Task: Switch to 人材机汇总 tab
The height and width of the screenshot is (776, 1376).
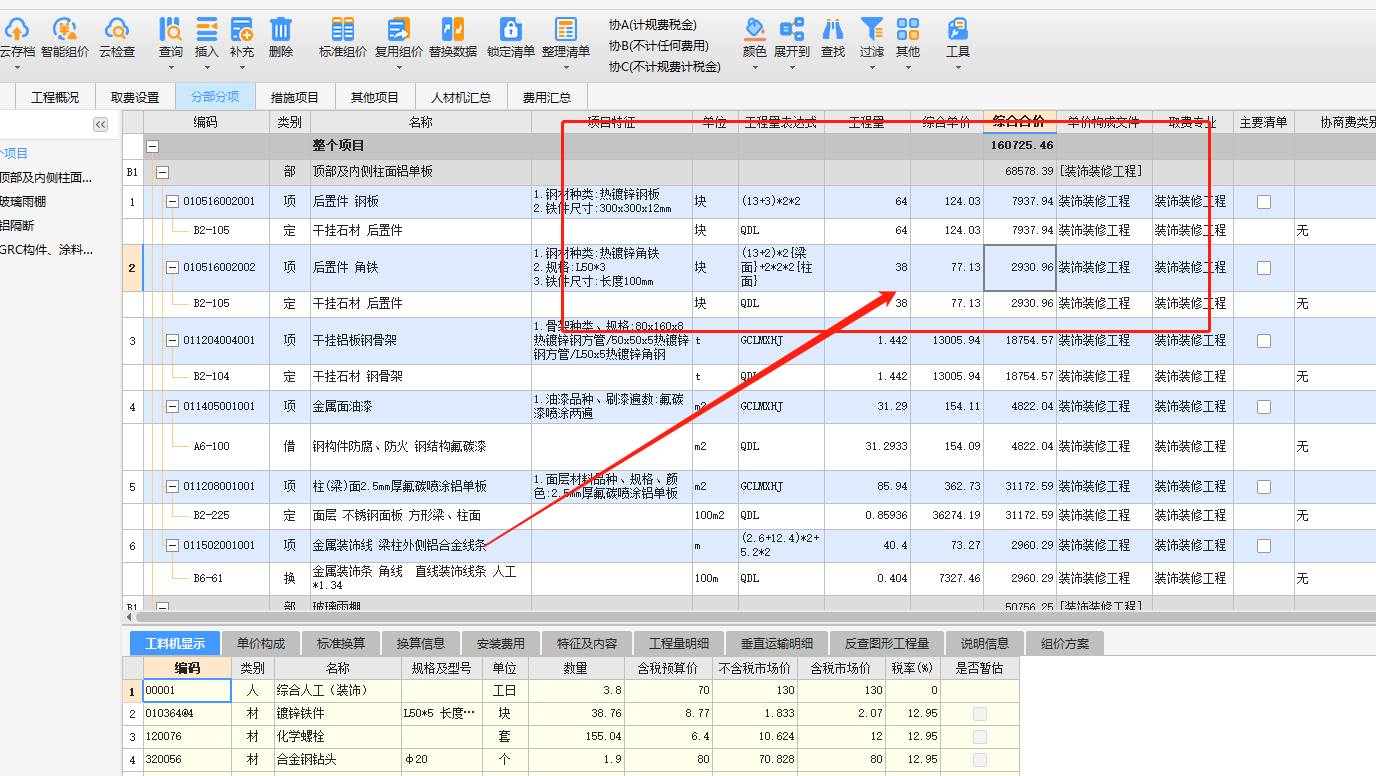Action: click(x=461, y=97)
